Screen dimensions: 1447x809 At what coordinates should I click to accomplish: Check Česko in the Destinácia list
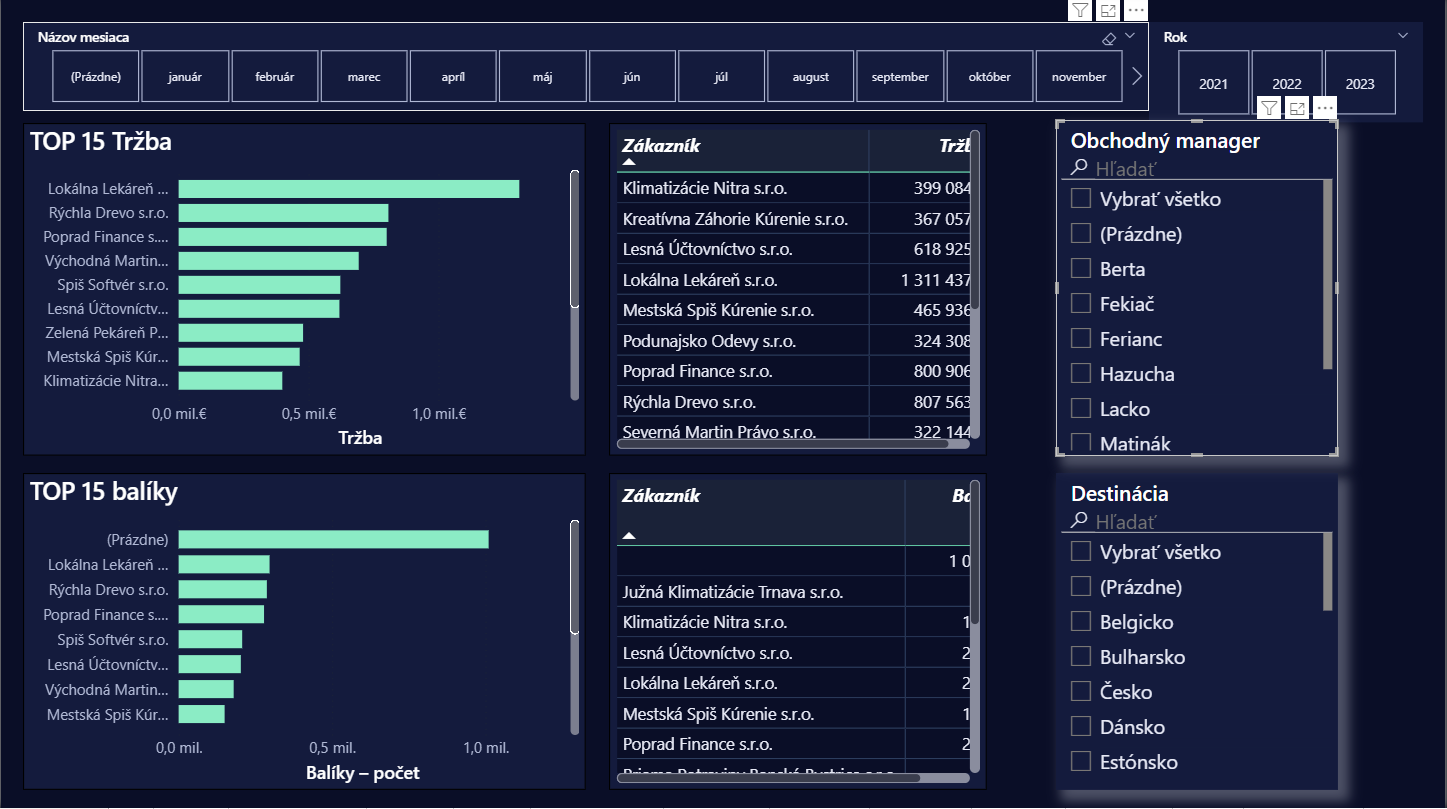tap(1080, 691)
